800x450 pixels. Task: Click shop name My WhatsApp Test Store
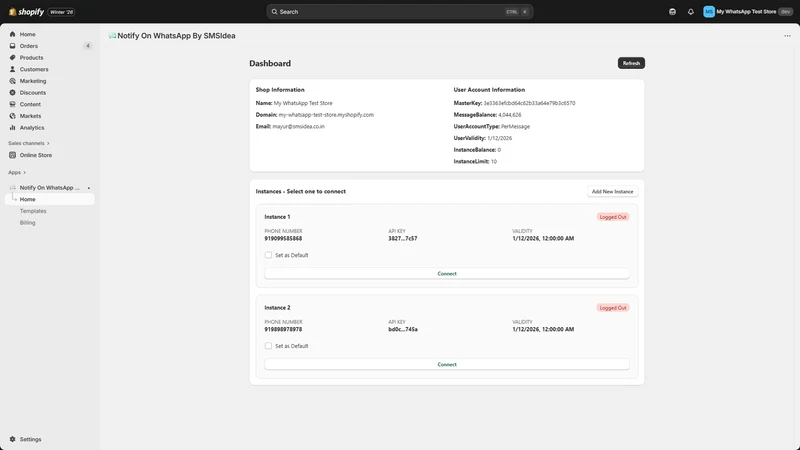[x=303, y=103]
